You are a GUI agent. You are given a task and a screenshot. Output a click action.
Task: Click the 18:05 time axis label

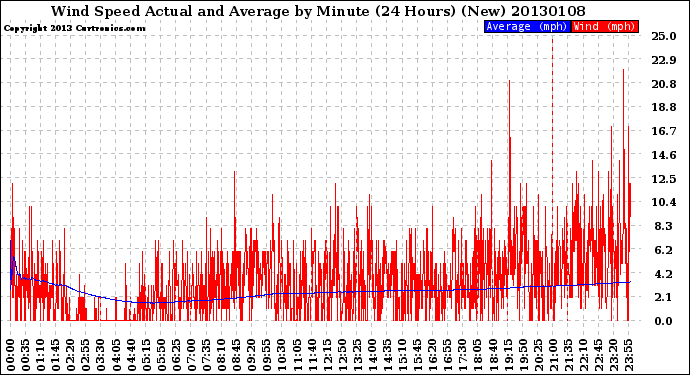tap(477, 355)
